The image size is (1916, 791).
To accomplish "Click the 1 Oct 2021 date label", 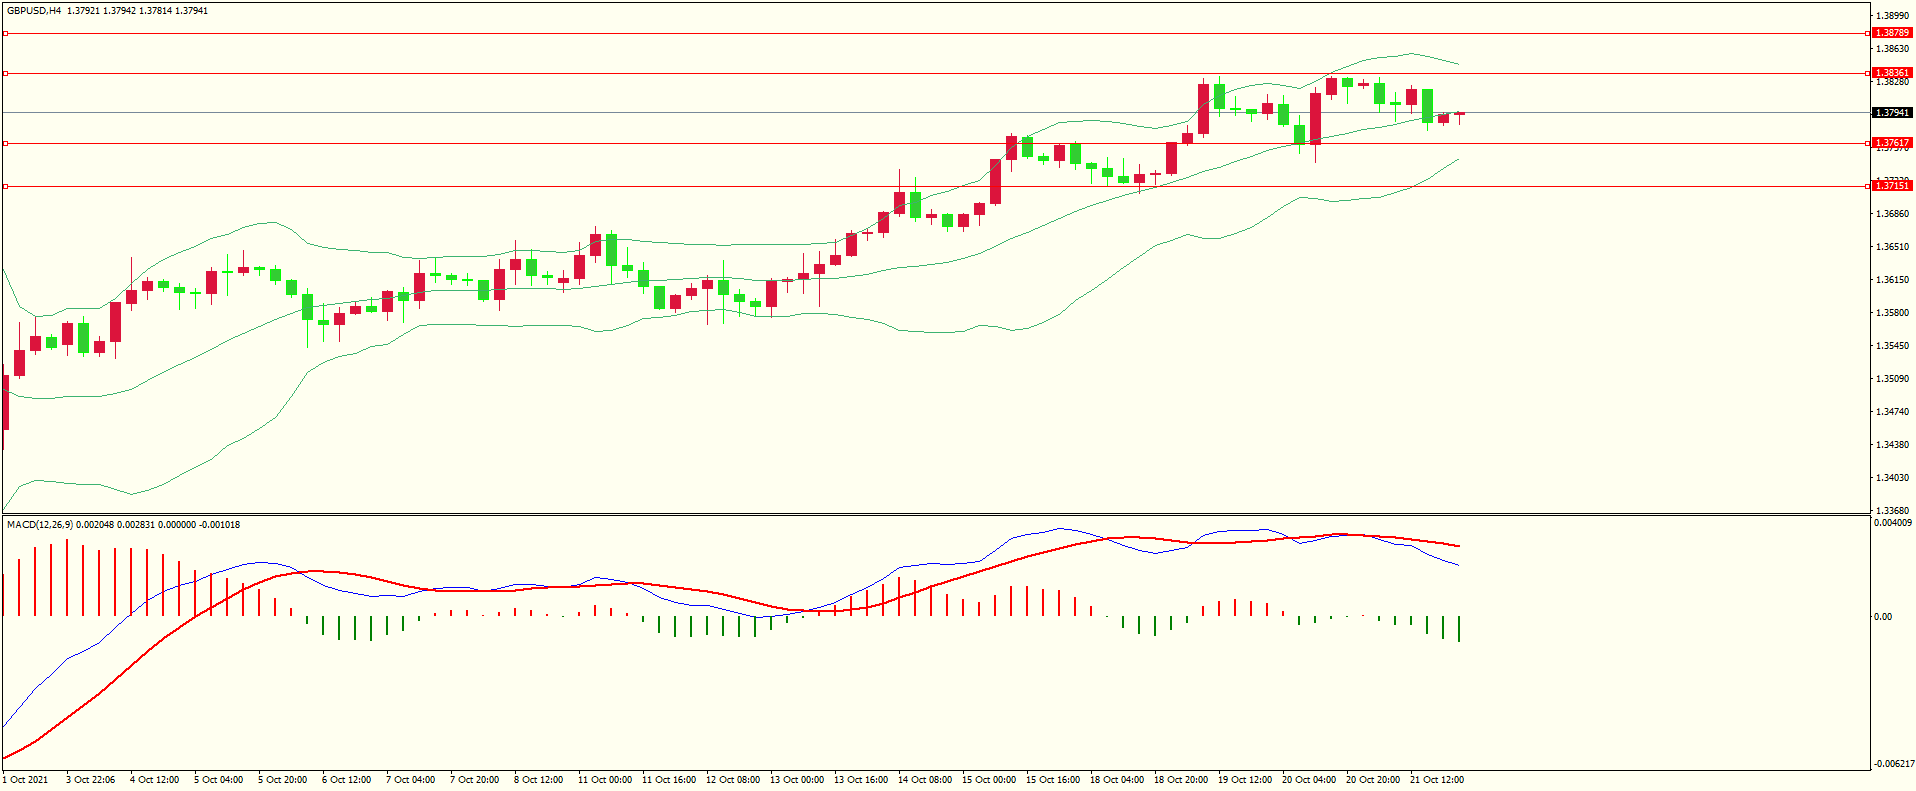I will [25, 780].
